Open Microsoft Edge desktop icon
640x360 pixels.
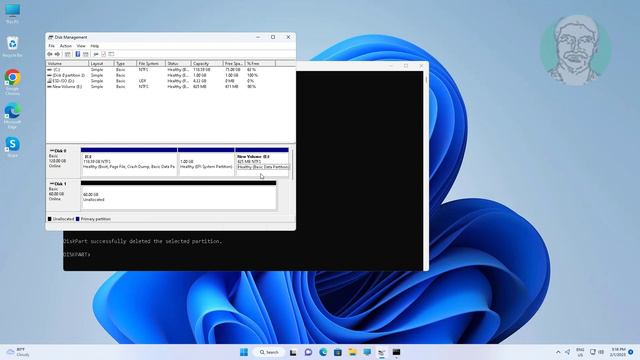click(x=12, y=116)
